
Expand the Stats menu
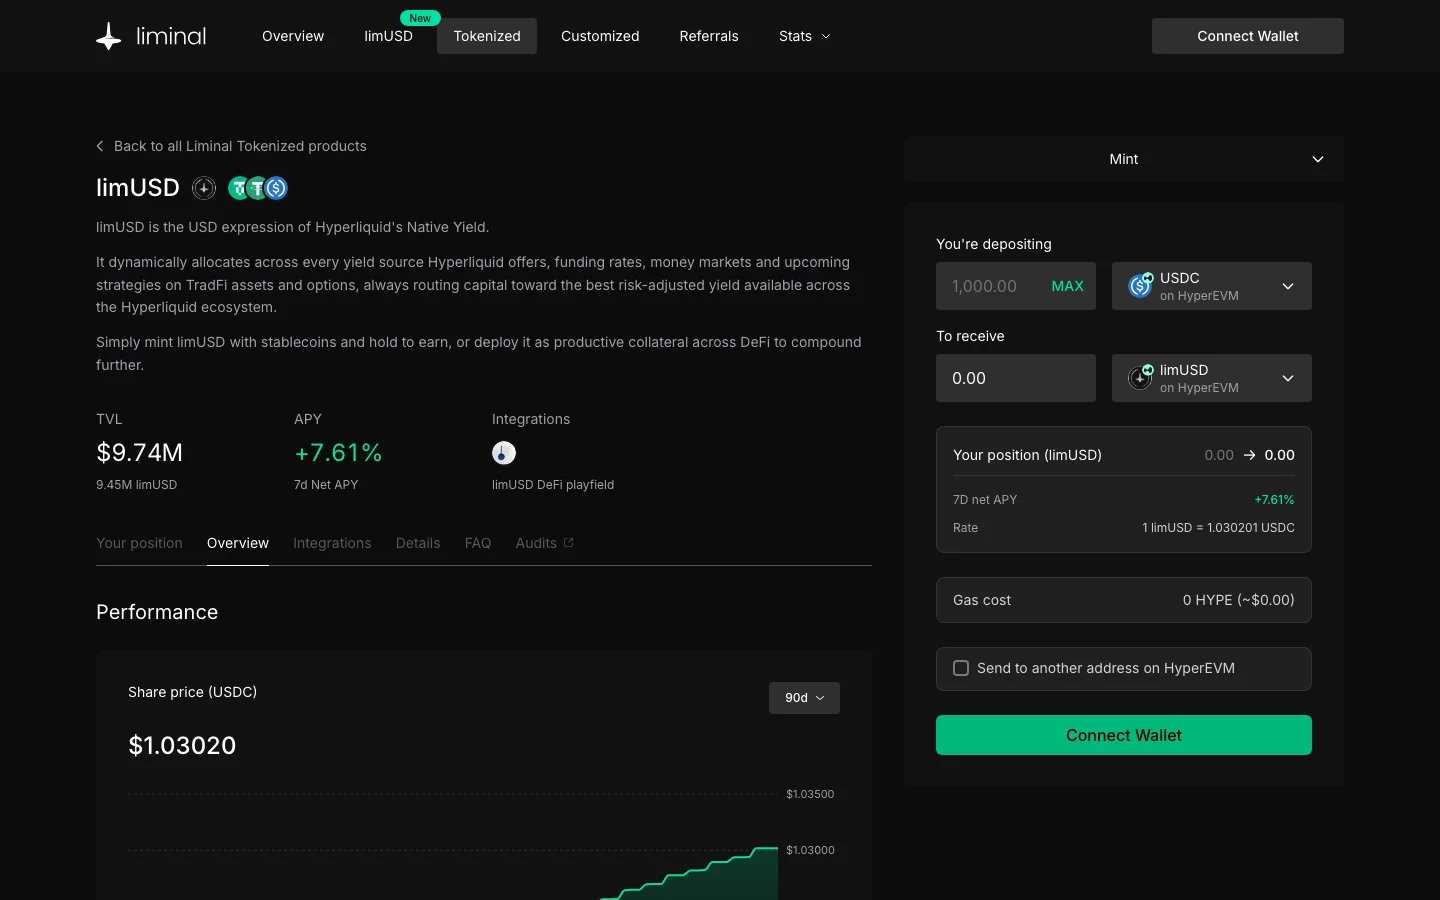click(804, 36)
